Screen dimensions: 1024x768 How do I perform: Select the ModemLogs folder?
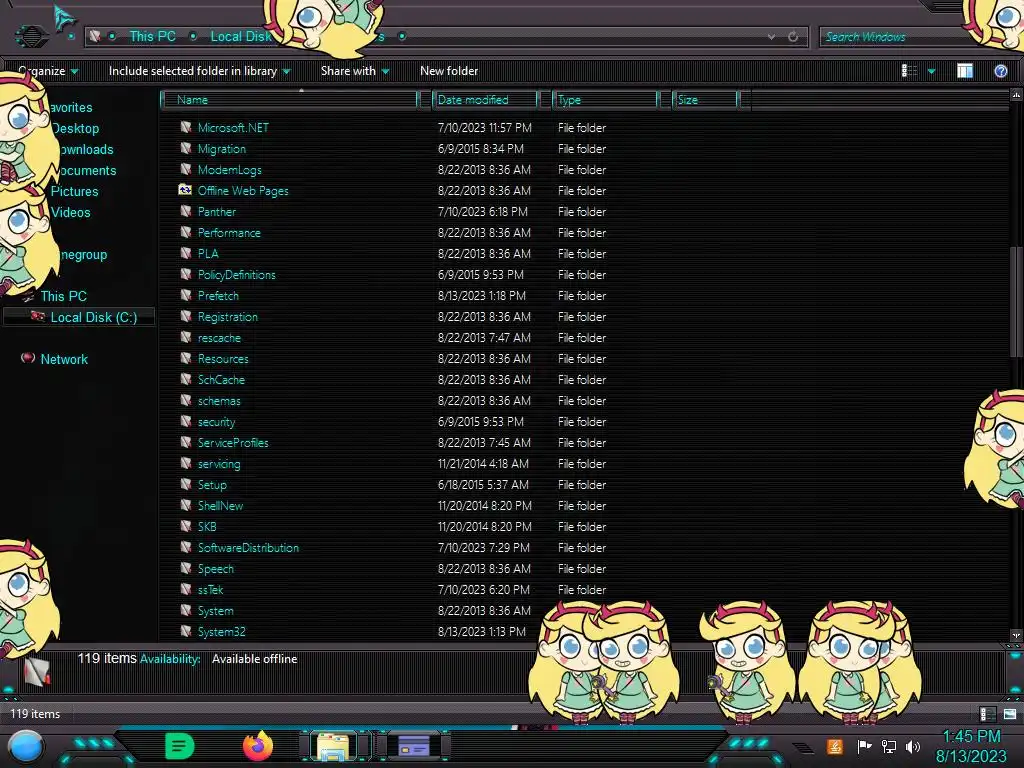(x=229, y=169)
